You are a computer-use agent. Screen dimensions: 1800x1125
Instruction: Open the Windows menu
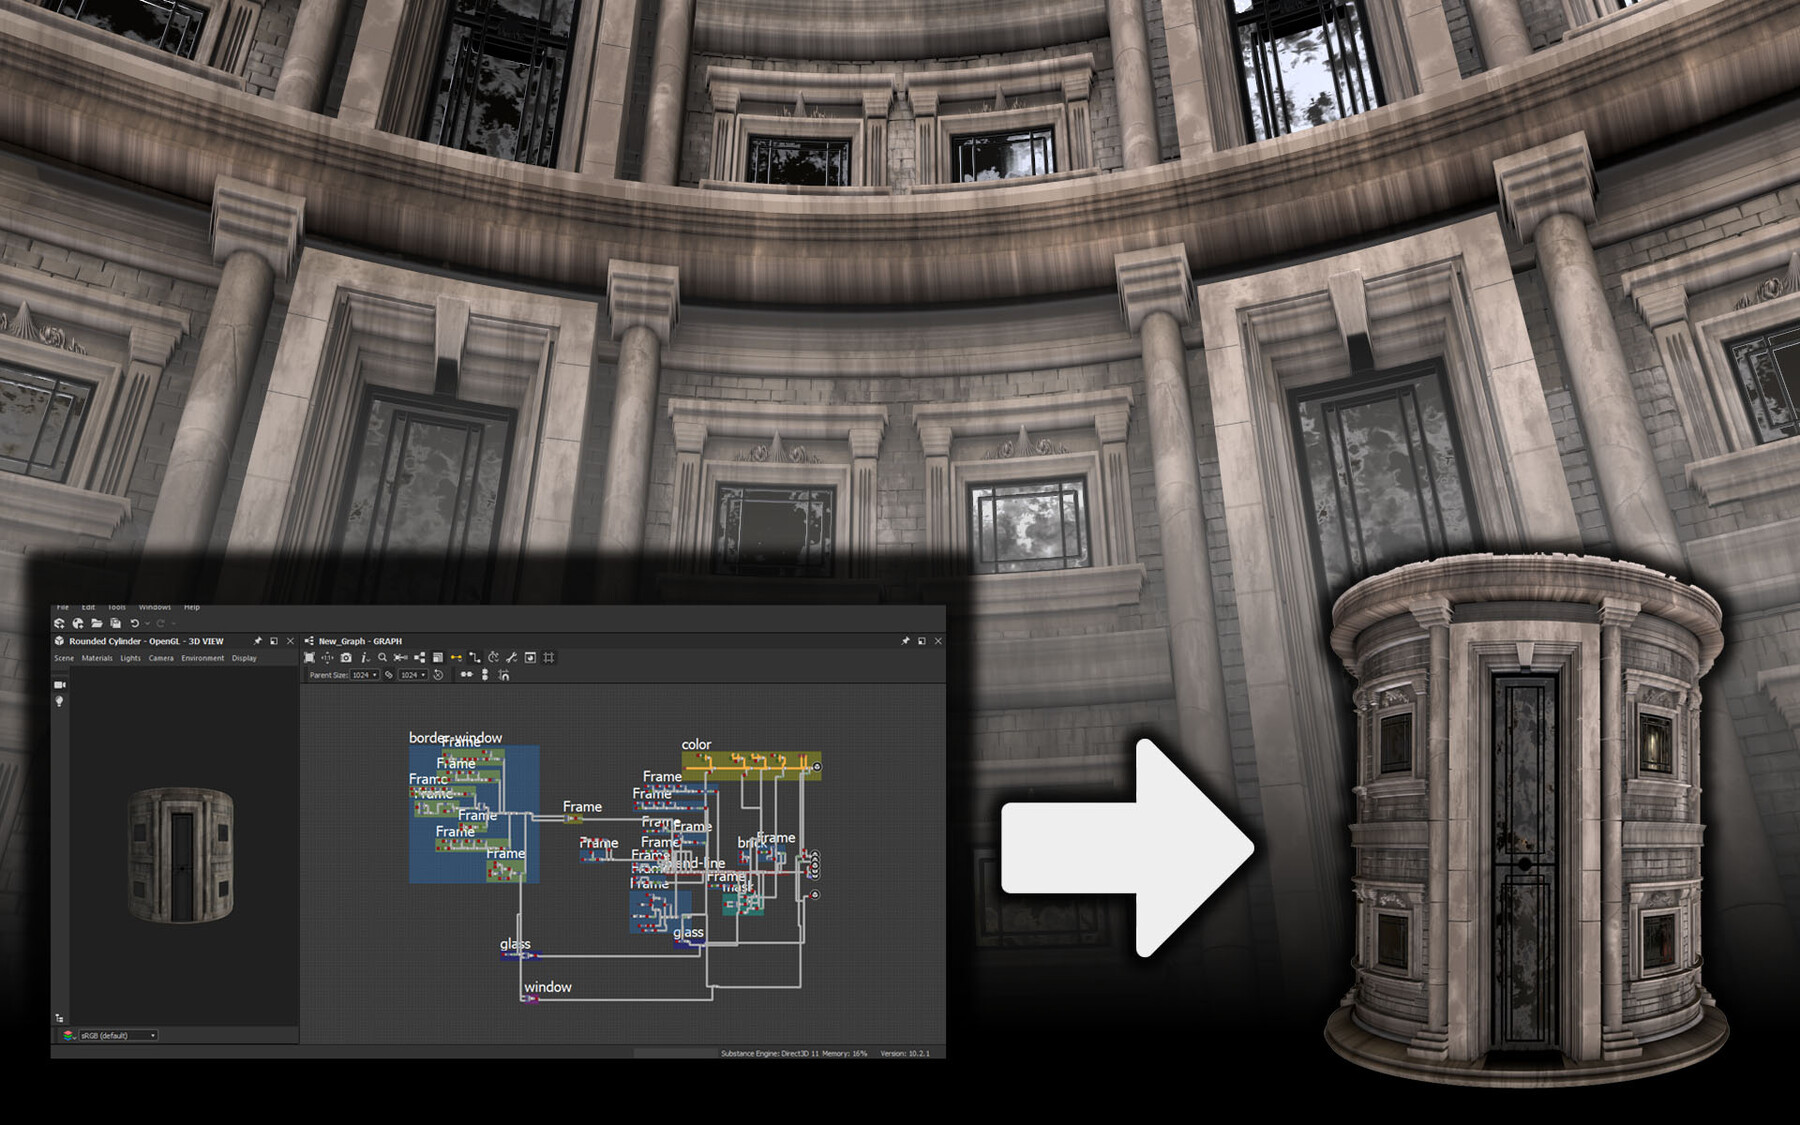pyautogui.click(x=155, y=607)
